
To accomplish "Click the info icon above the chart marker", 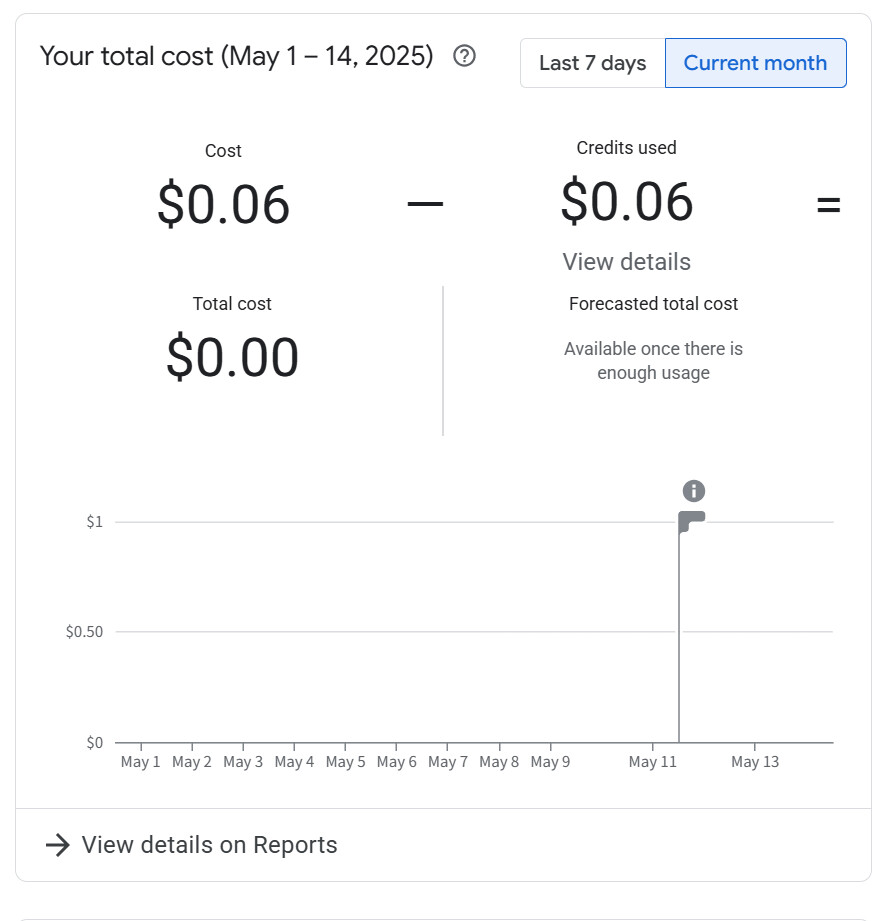I will (x=694, y=491).
